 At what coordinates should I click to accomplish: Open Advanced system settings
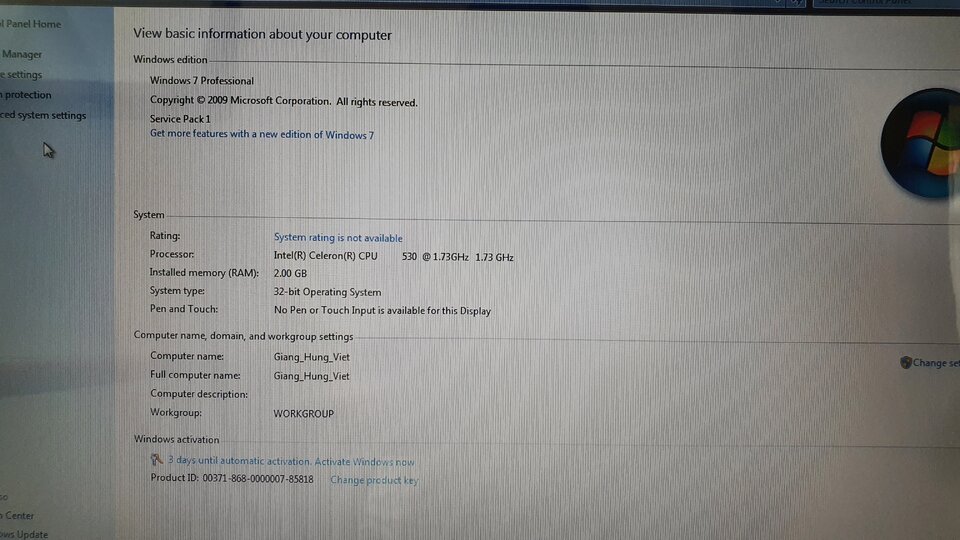click(43, 115)
